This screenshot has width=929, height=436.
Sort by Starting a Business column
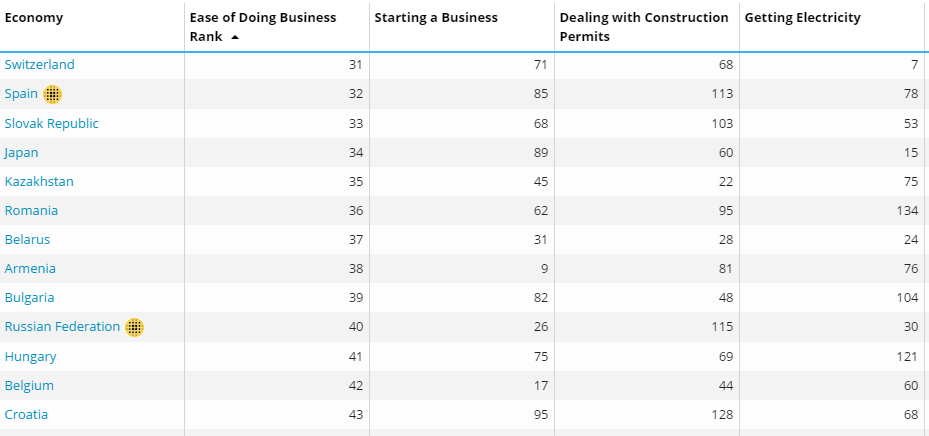coord(436,18)
